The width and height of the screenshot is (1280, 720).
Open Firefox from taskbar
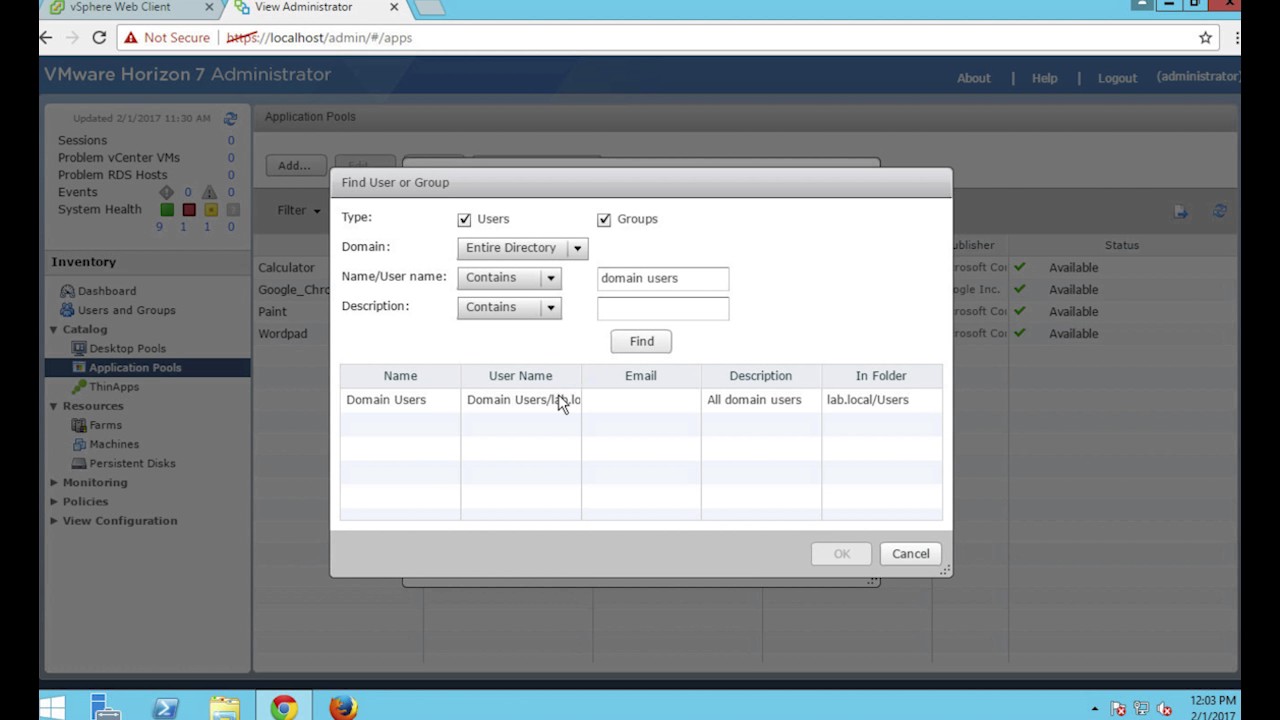pyautogui.click(x=343, y=708)
